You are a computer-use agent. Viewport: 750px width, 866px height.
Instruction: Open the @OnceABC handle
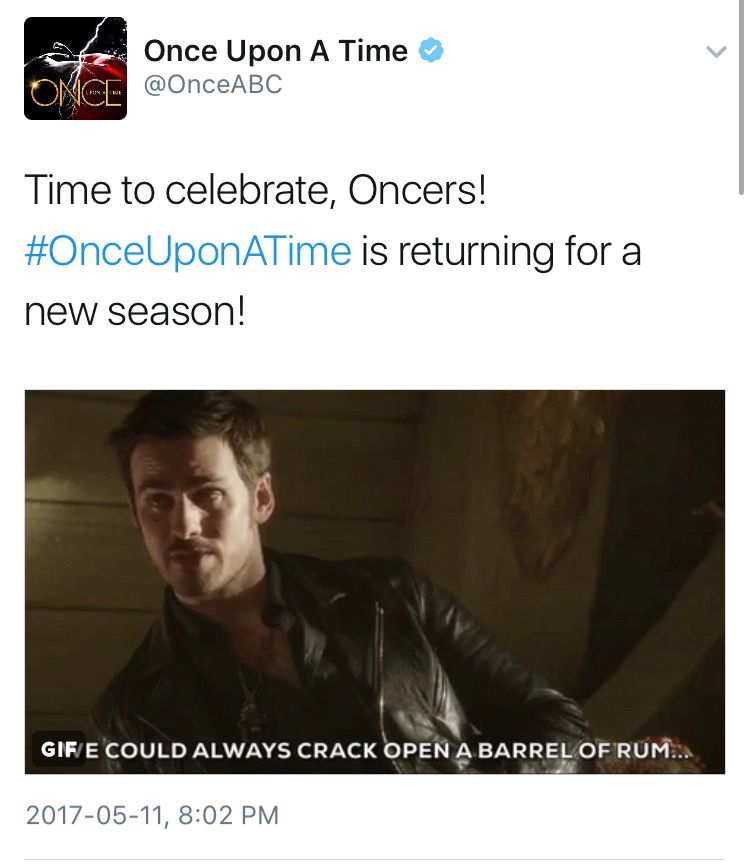213,85
